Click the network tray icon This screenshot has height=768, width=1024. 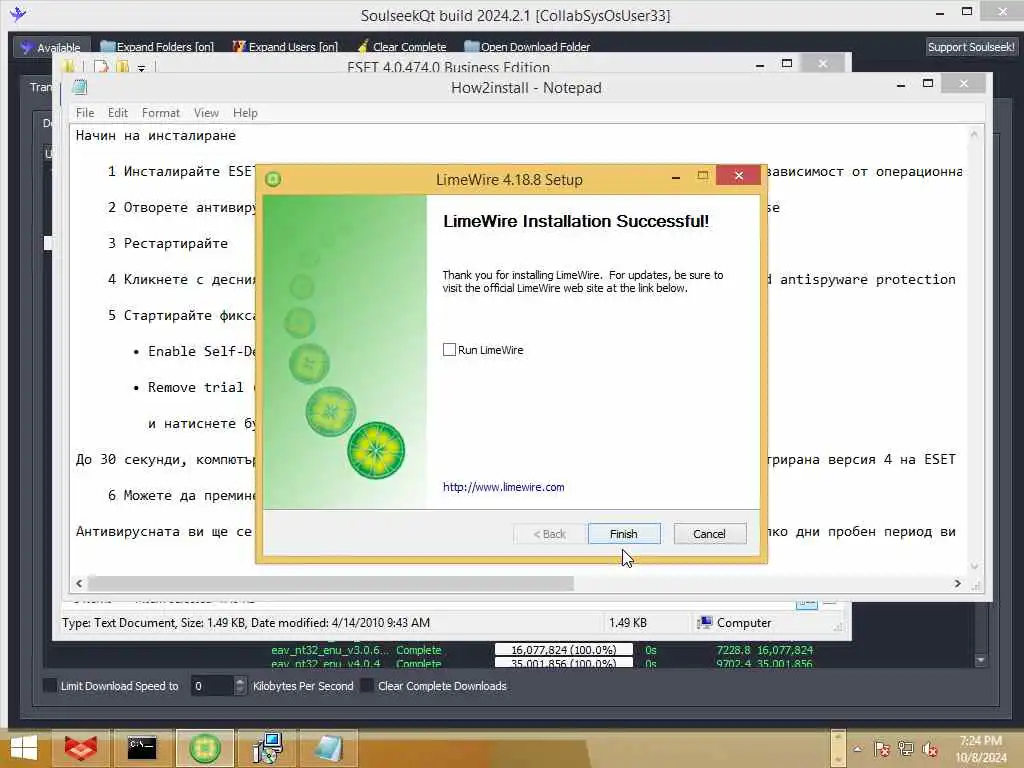click(906, 749)
